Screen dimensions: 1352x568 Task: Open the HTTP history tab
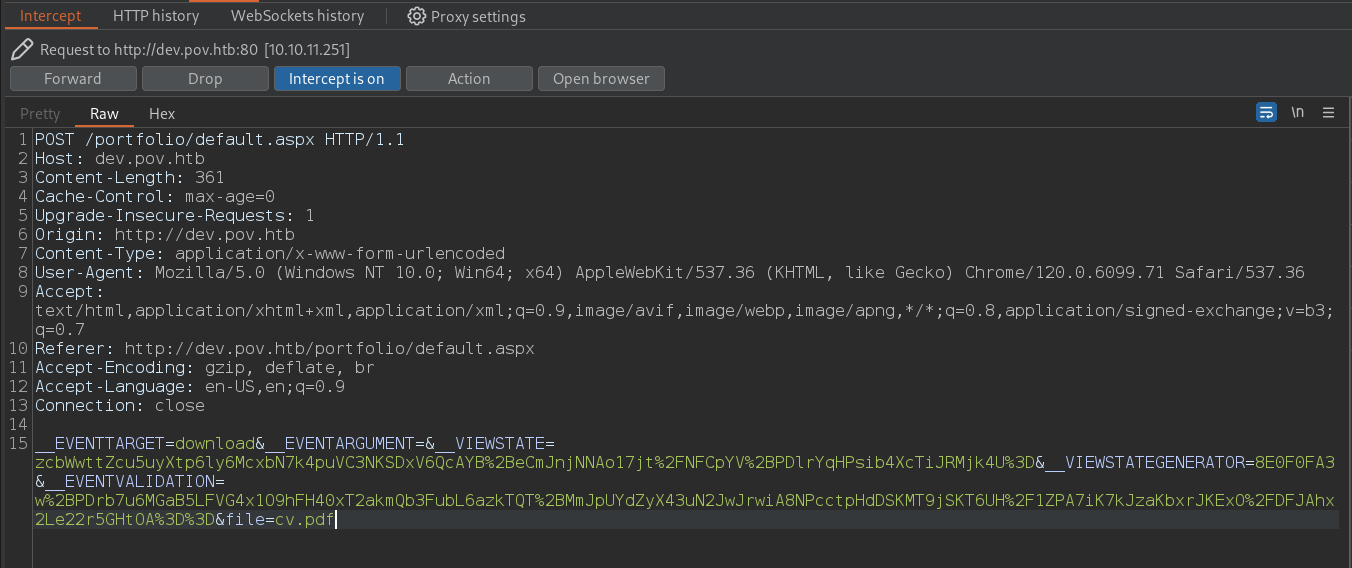tap(156, 16)
